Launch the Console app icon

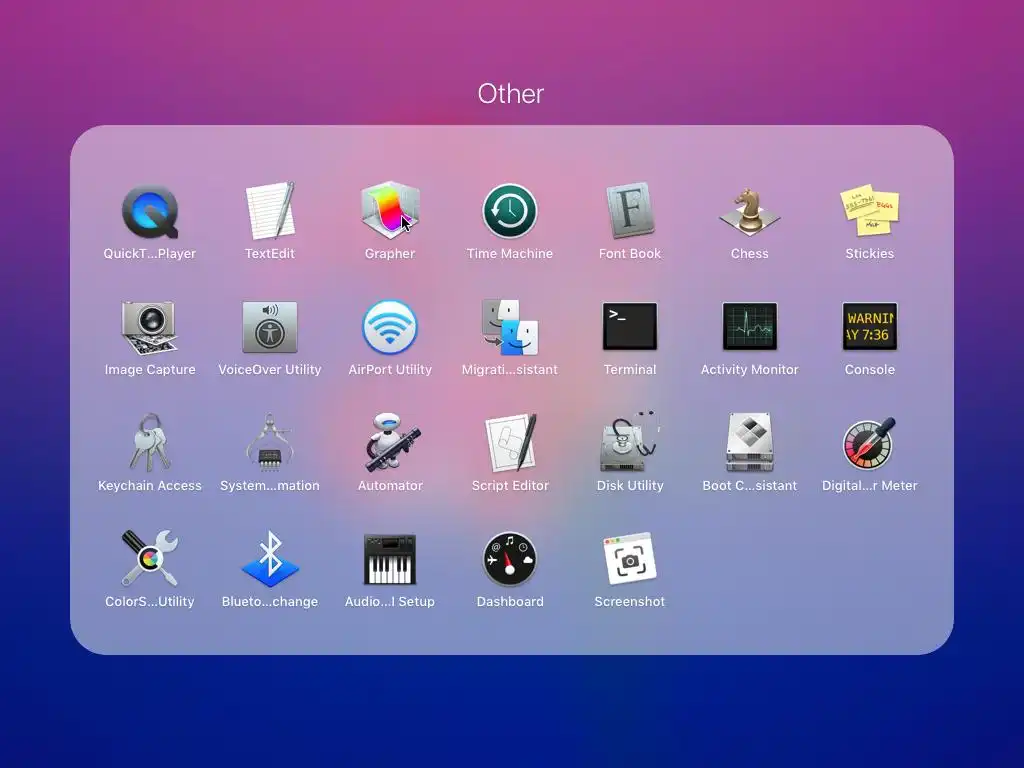869,326
